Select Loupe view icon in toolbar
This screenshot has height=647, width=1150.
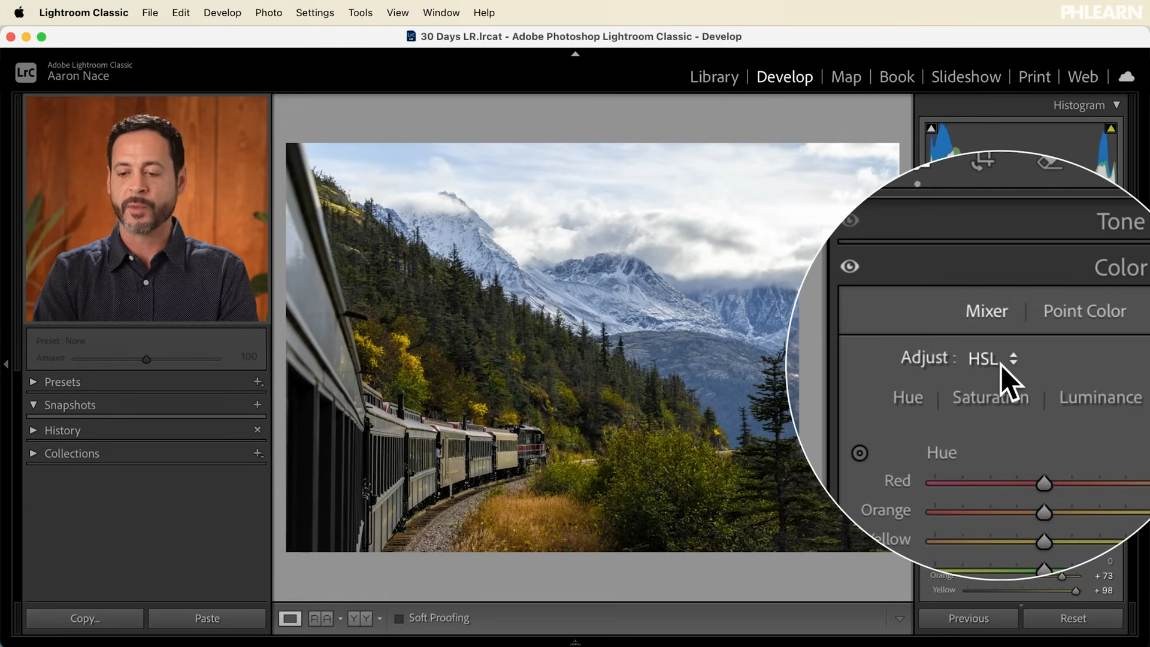(x=290, y=618)
